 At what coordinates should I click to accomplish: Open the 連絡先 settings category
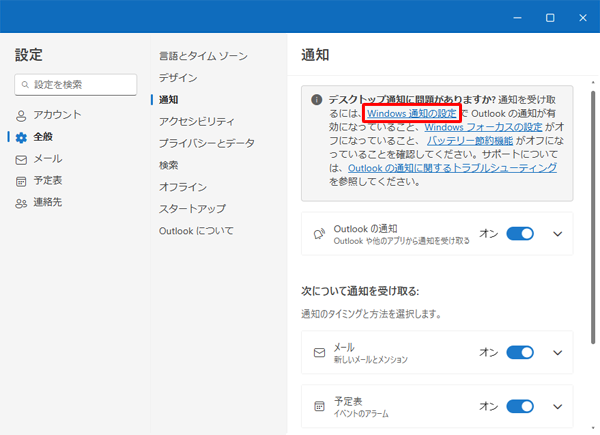[x=48, y=202]
